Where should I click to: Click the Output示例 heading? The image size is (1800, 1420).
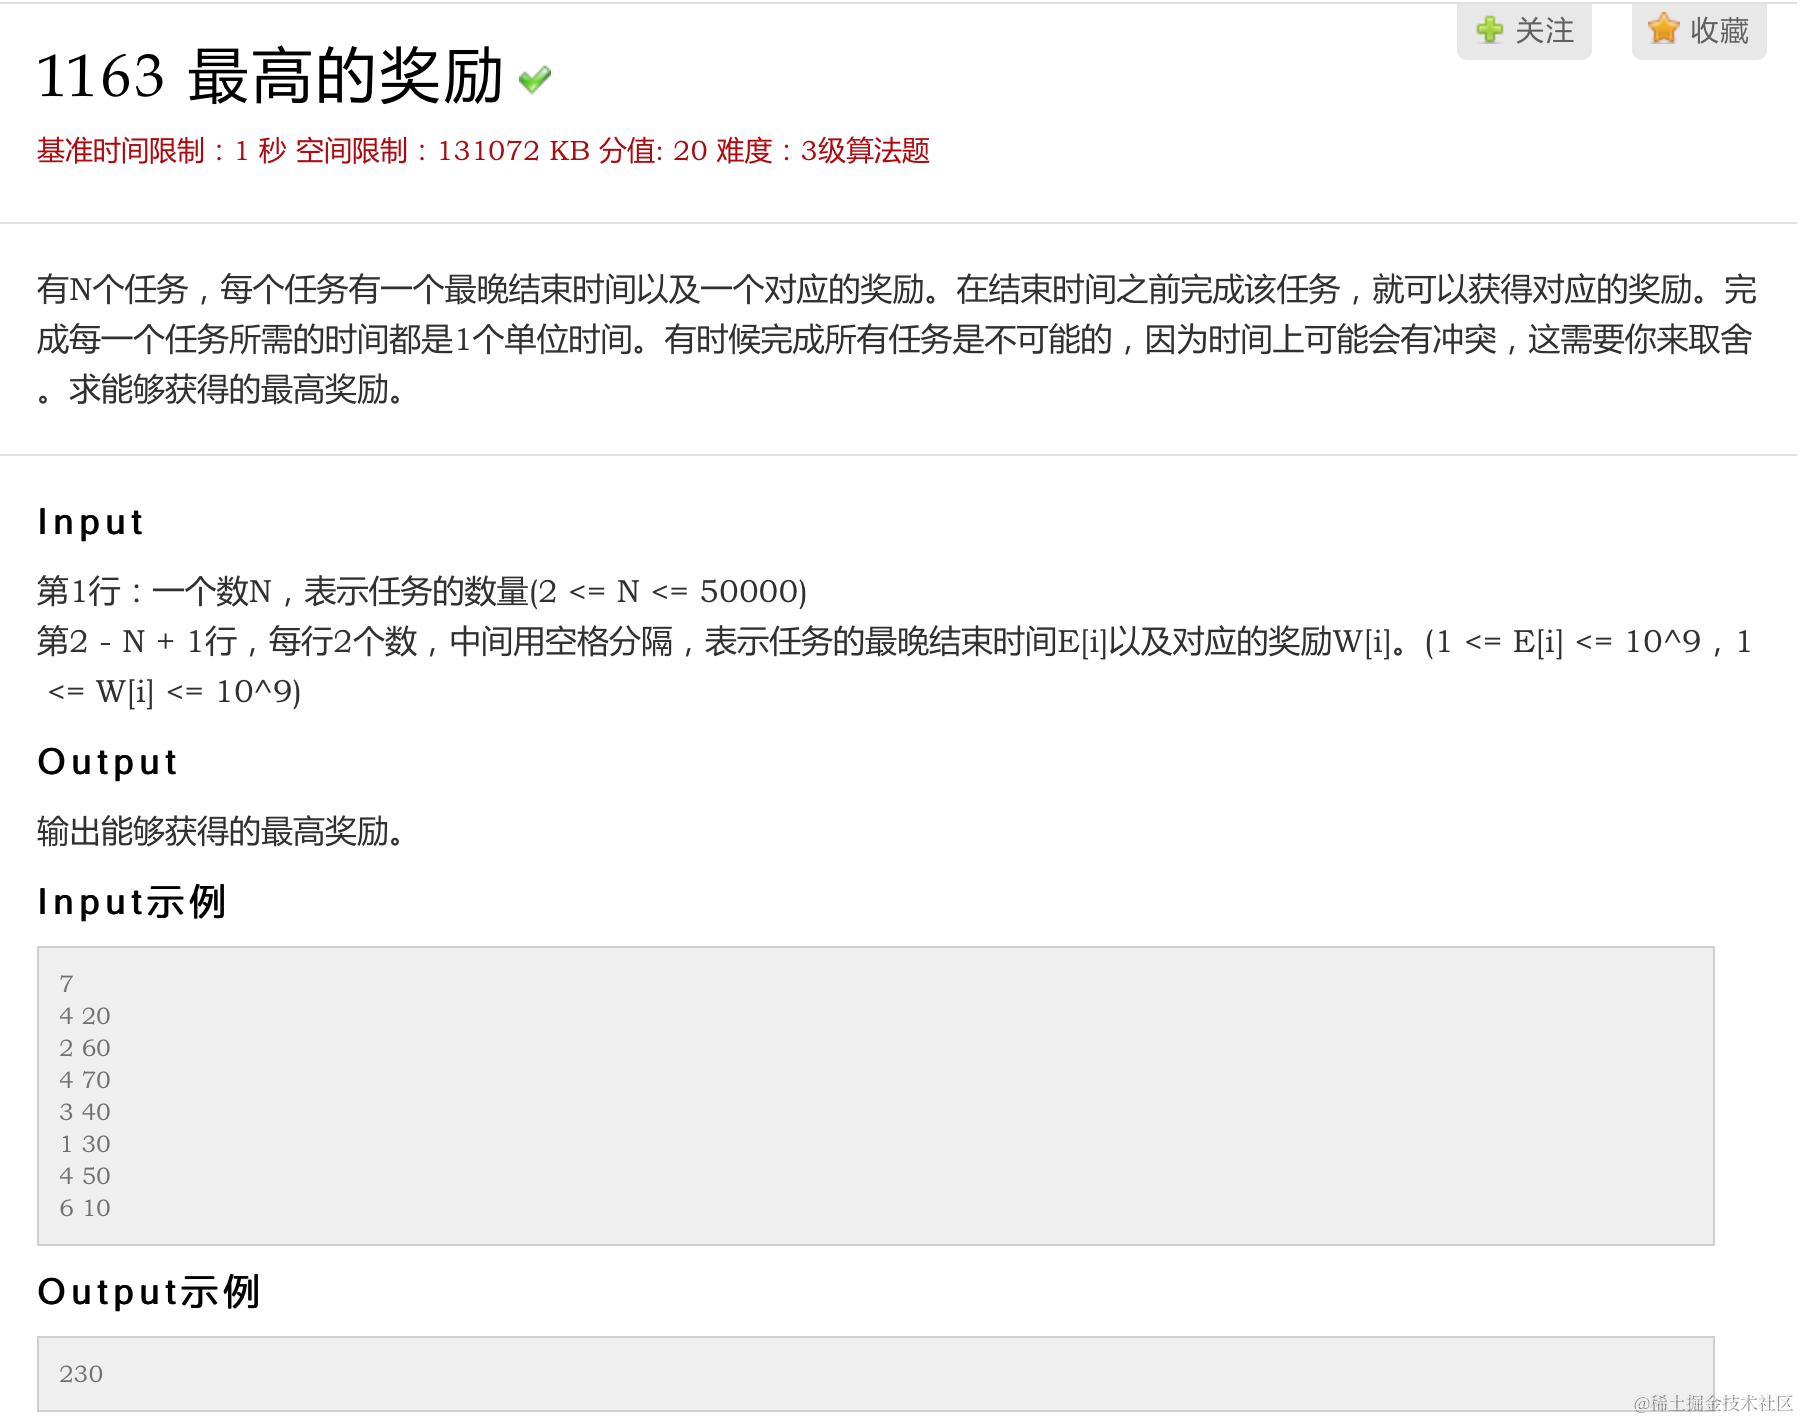click(x=149, y=1292)
